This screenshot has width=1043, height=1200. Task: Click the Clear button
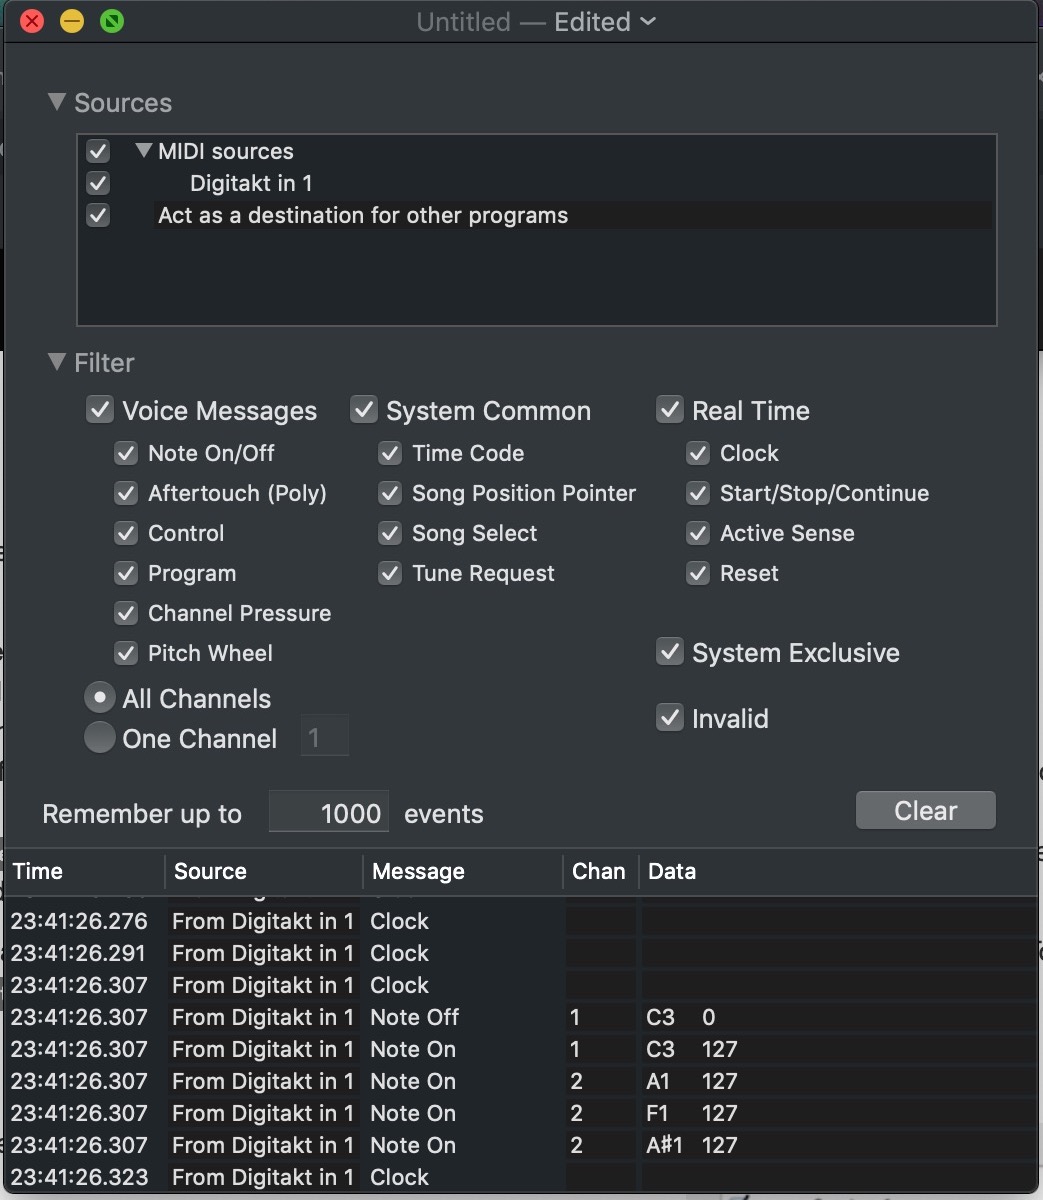pos(925,810)
